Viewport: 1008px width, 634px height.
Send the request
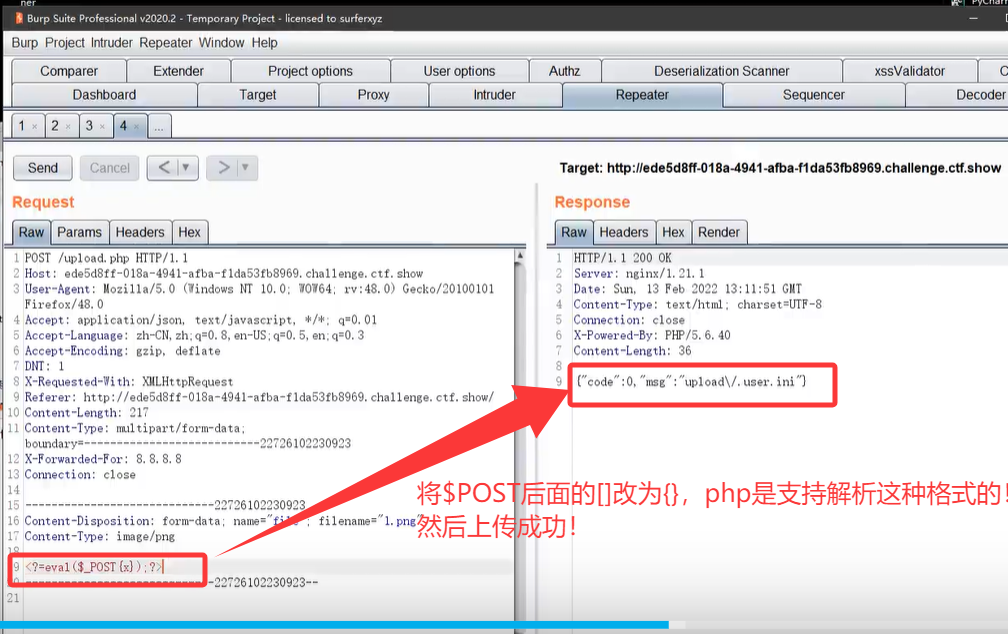pyautogui.click(x=42, y=168)
